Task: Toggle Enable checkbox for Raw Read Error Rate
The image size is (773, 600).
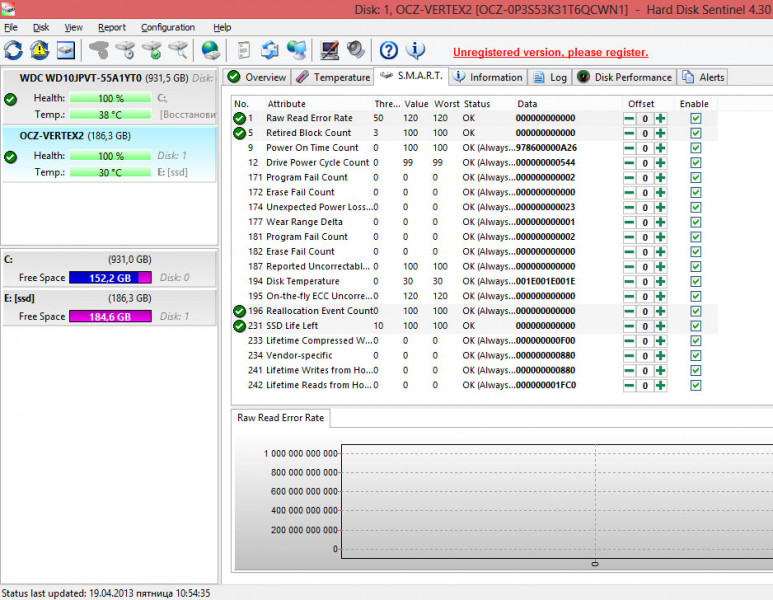Action: pyautogui.click(x=696, y=118)
